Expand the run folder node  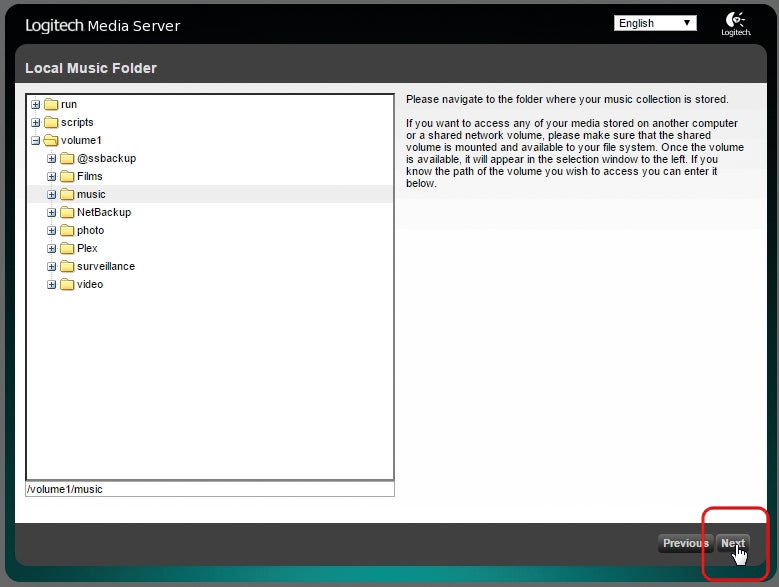(35, 104)
